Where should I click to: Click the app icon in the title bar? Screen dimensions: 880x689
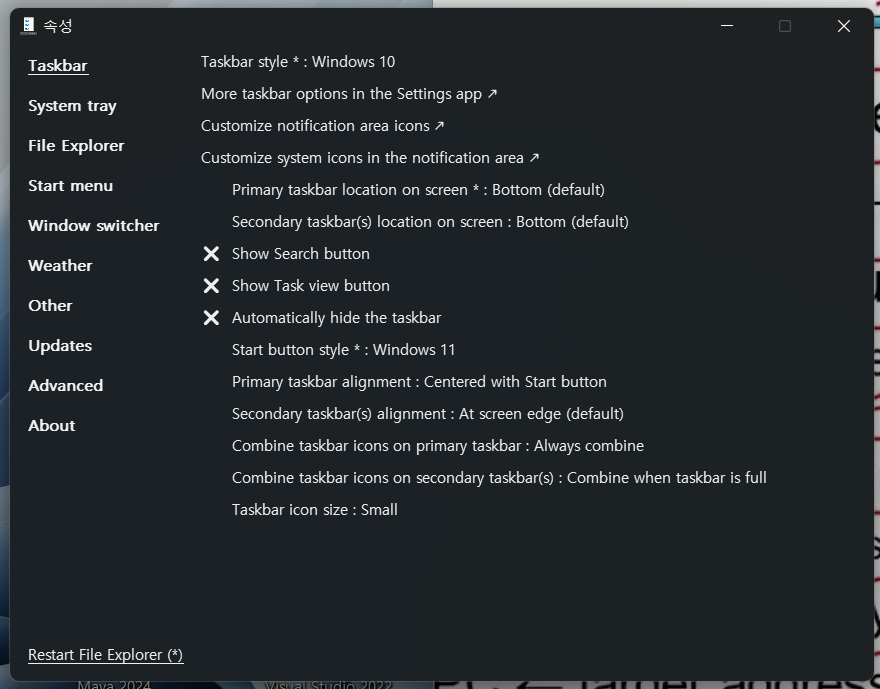[28, 26]
